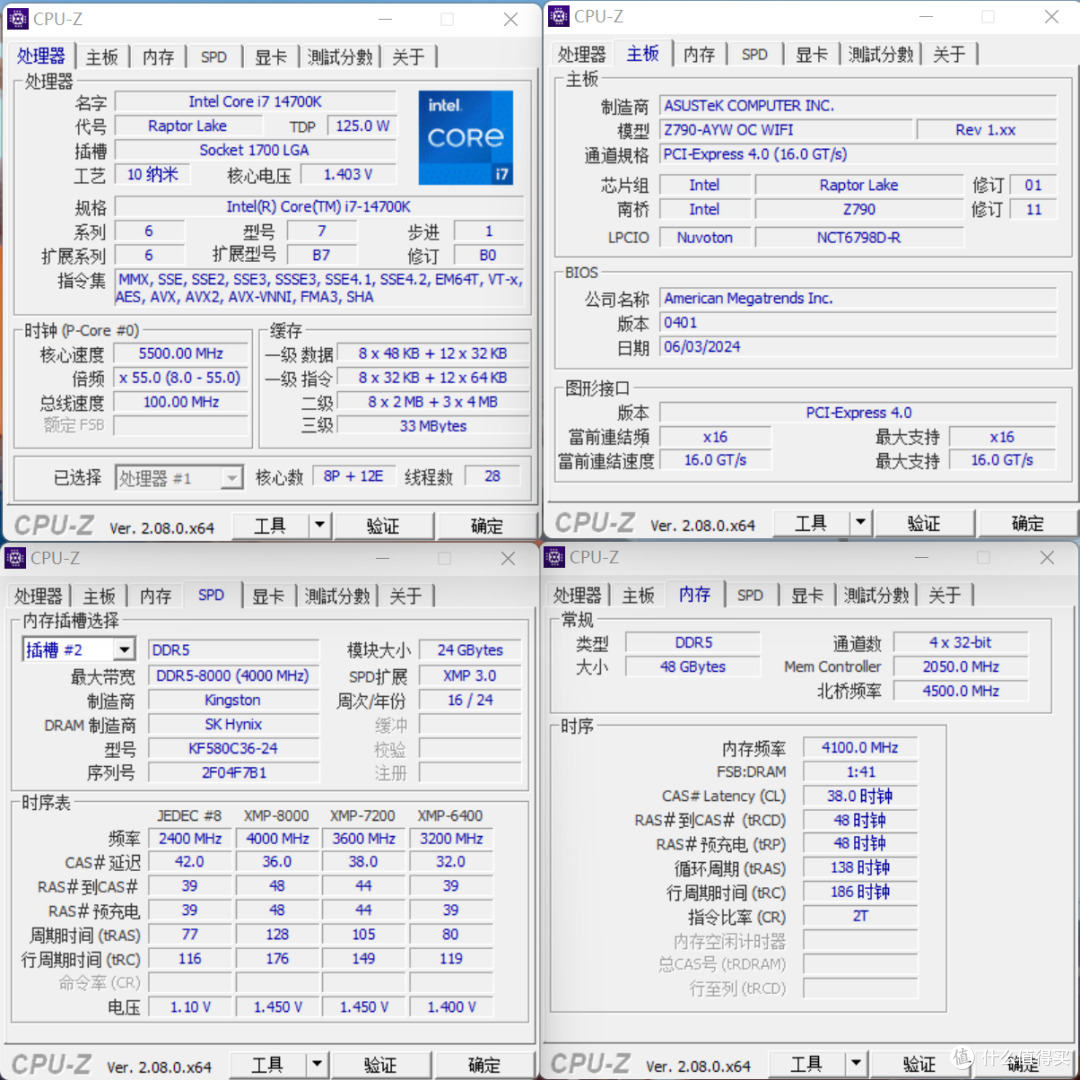Click the 4500.0 MHz northbridge frequency value

point(961,690)
